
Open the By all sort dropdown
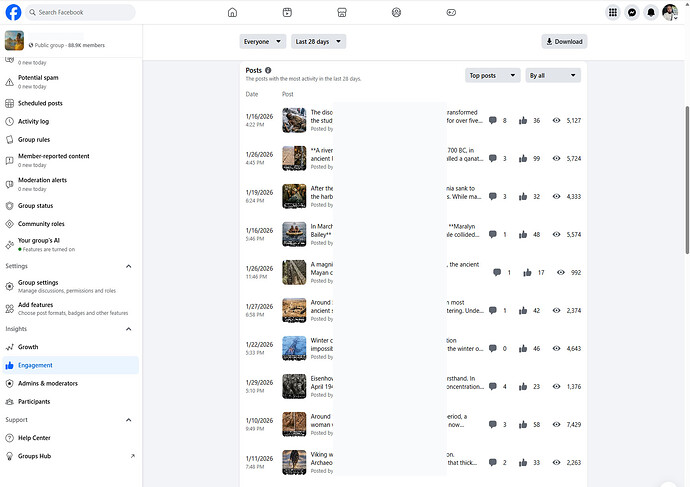[553, 75]
